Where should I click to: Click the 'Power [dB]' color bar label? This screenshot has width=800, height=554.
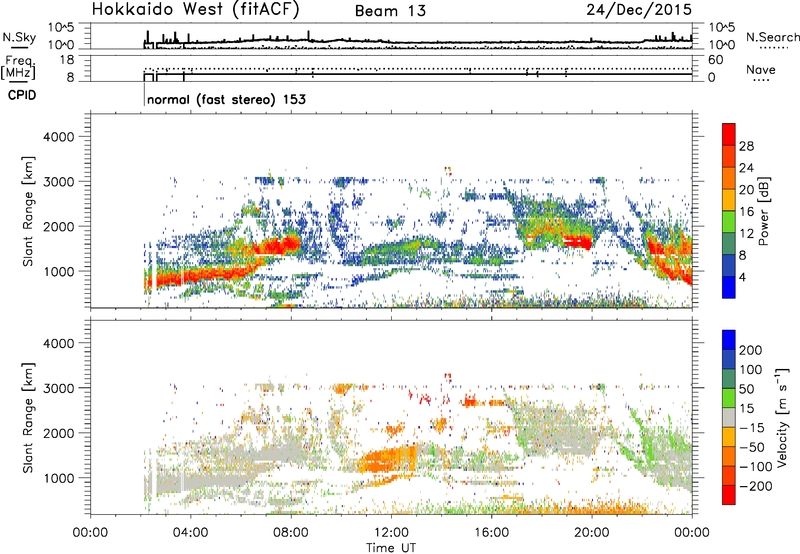click(763, 211)
